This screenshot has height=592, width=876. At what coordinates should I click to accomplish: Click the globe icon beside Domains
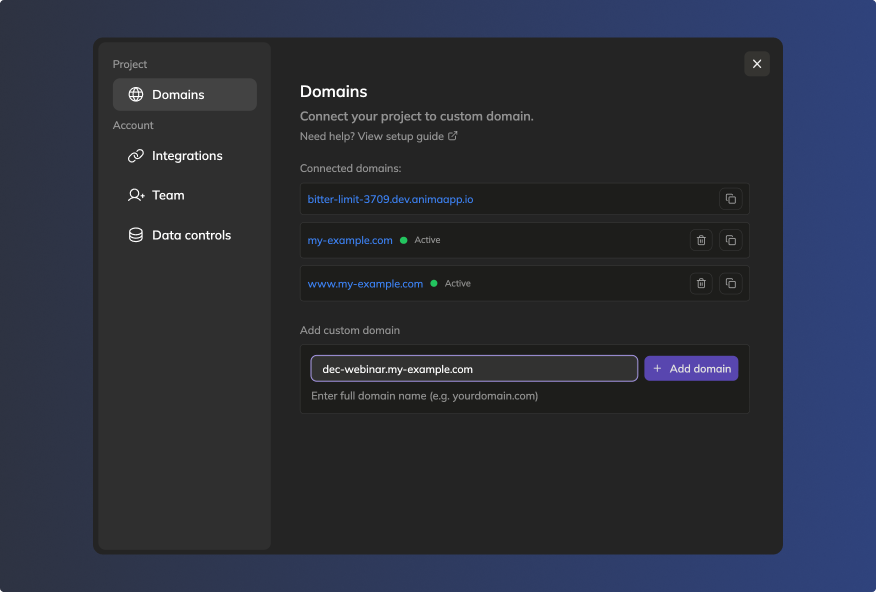[136, 94]
